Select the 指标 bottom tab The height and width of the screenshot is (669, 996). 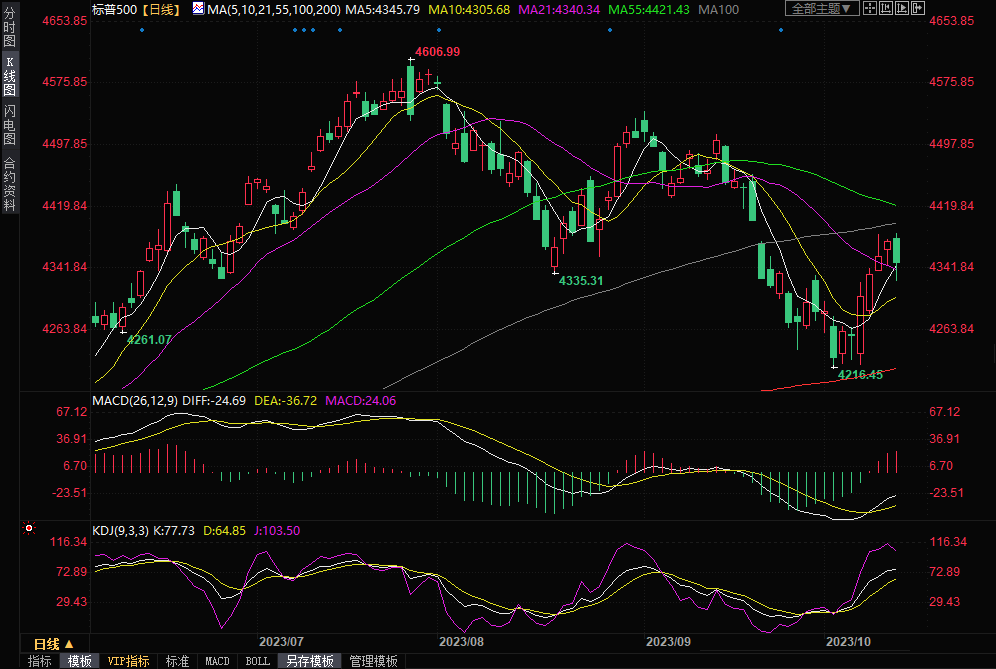[40, 661]
